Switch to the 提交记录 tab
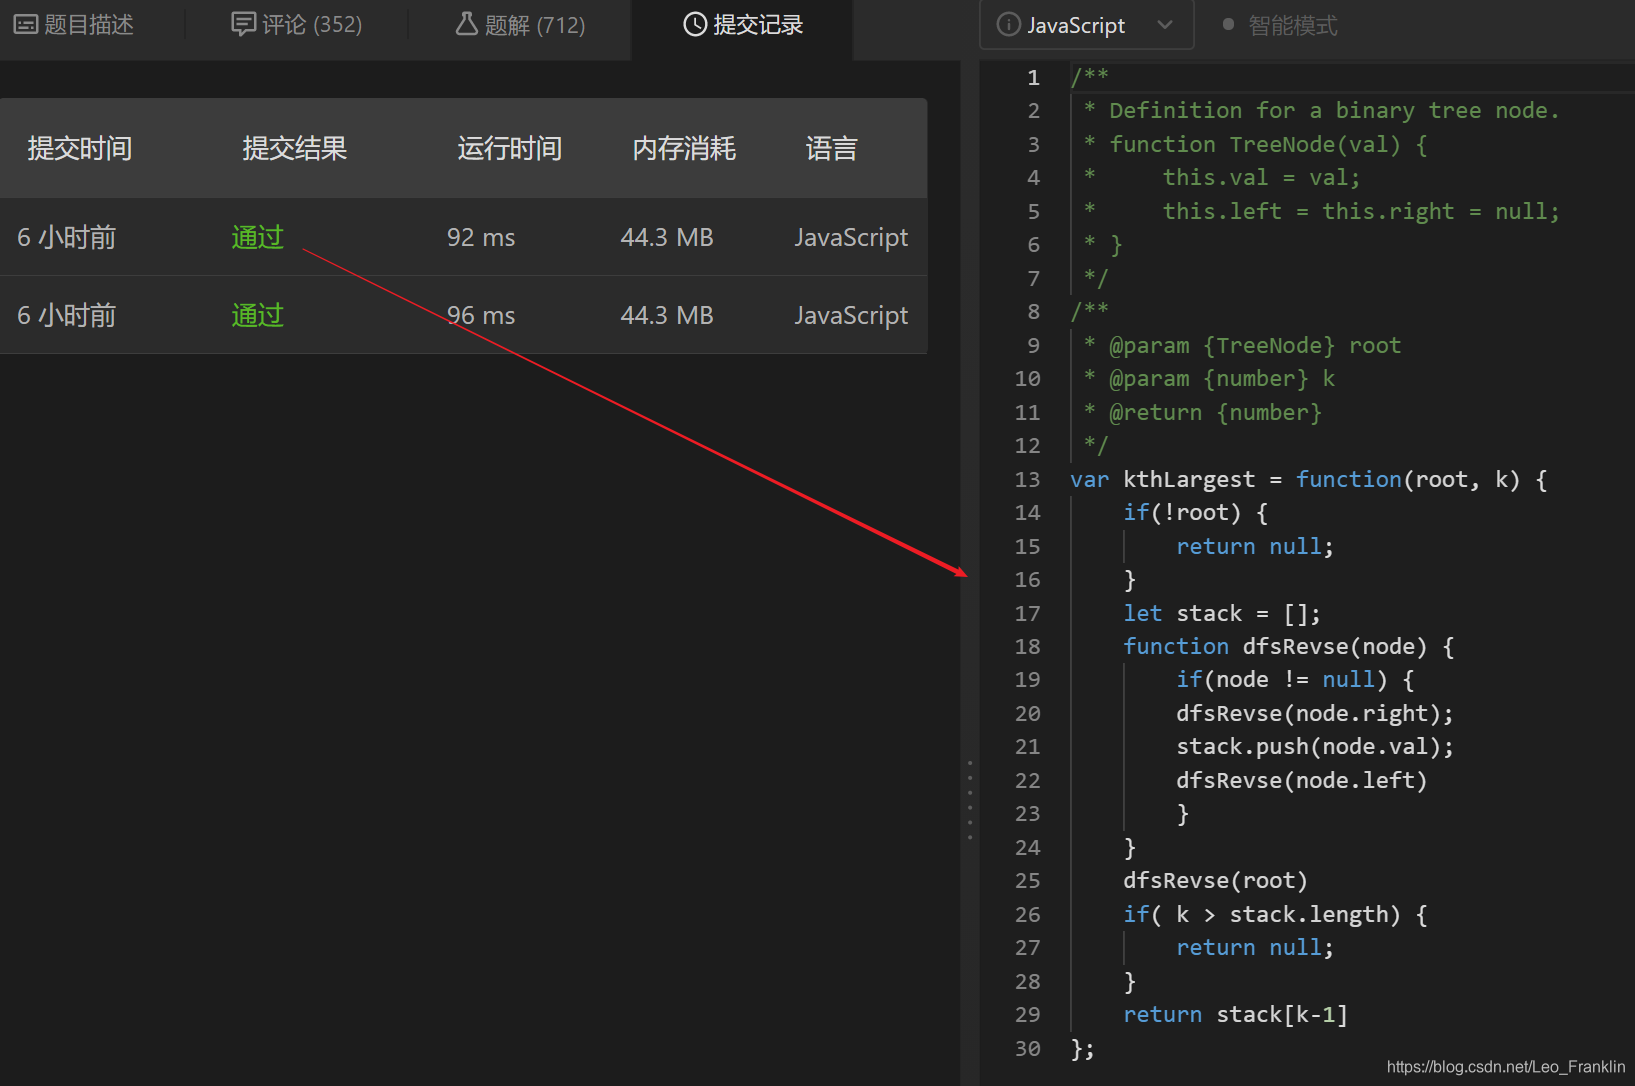The height and width of the screenshot is (1086, 1635). tap(742, 25)
